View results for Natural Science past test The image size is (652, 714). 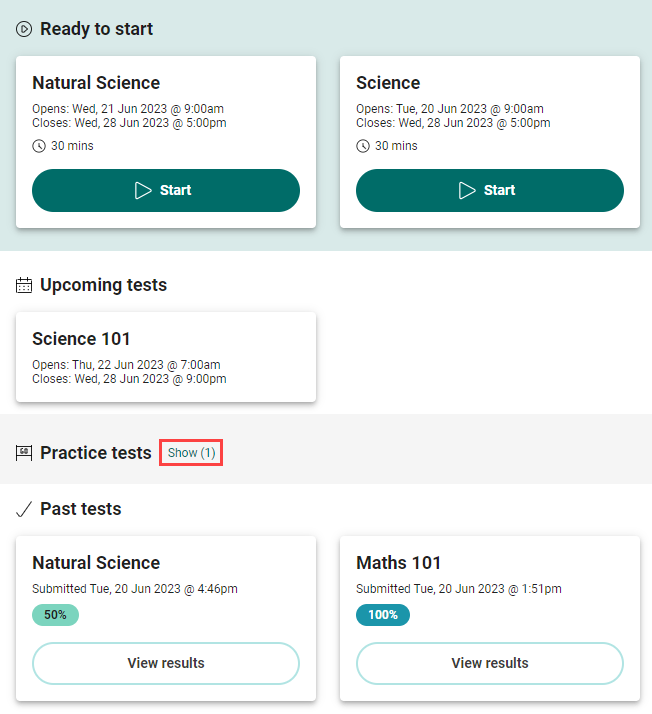tap(166, 663)
